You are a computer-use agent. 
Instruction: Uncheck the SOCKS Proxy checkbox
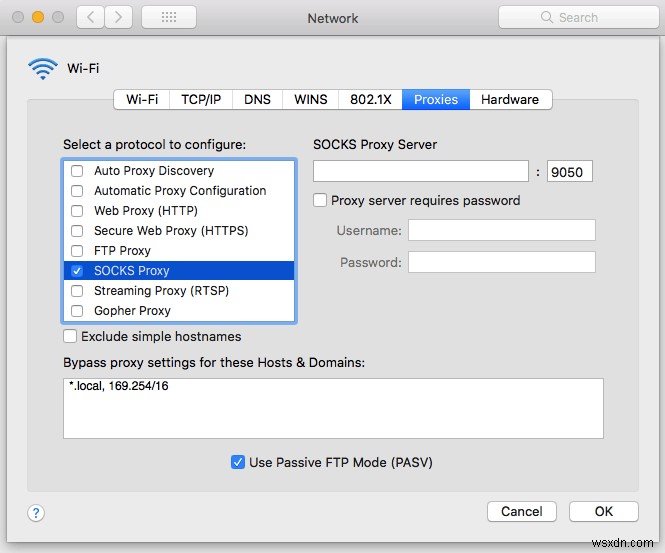(77, 271)
